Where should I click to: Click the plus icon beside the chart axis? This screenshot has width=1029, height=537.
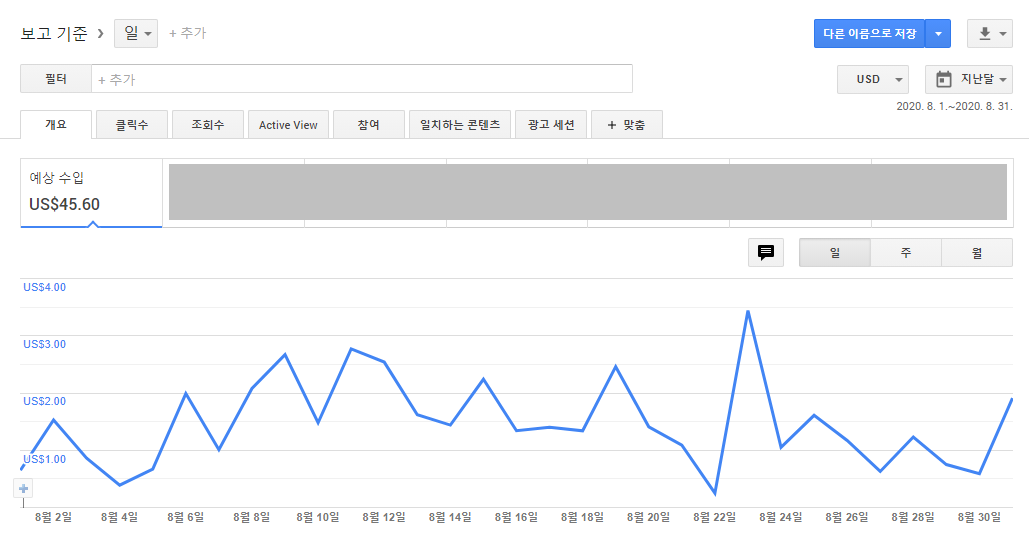click(23, 488)
